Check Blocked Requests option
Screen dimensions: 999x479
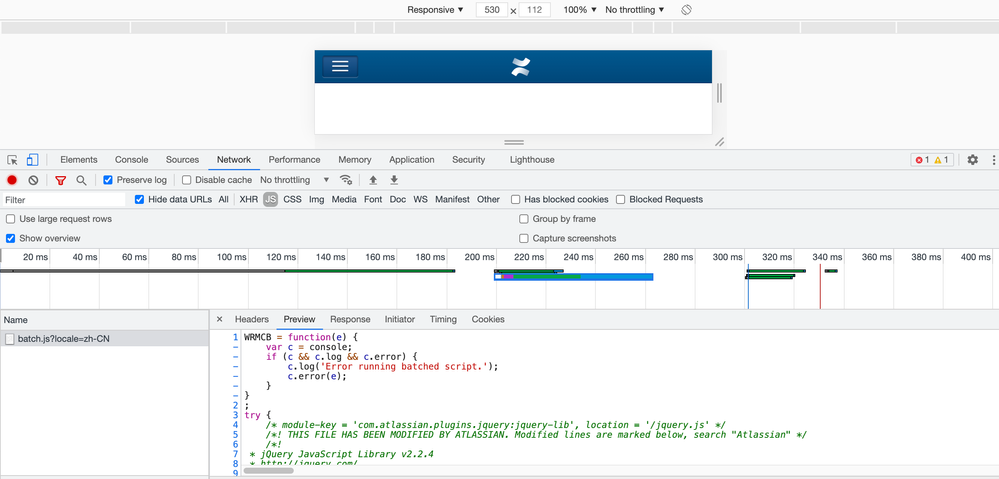[x=621, y=199]
